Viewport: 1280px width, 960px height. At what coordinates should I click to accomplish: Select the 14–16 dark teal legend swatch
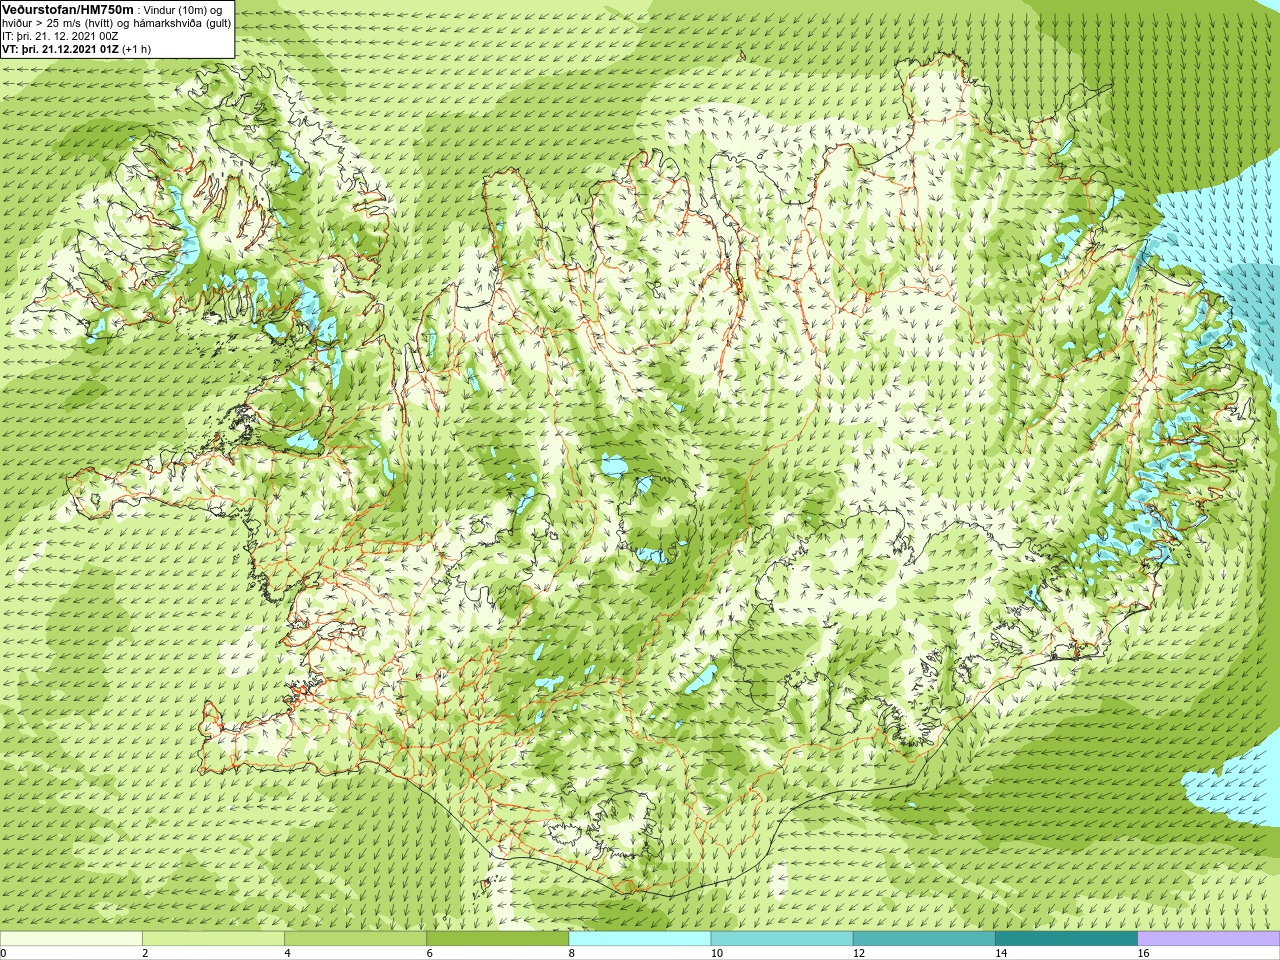1066,939
